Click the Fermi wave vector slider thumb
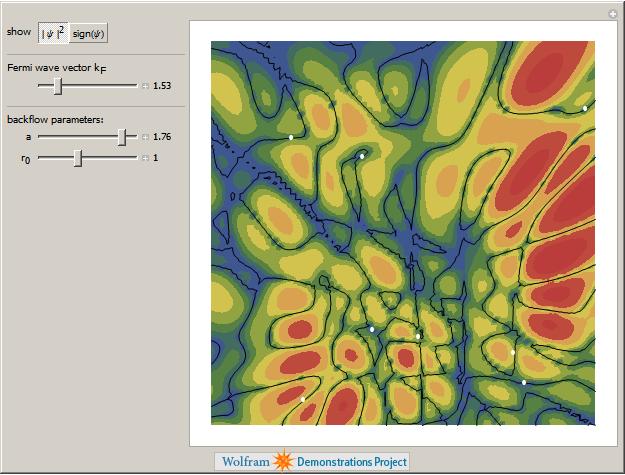The width and height of the screenshot is (625, 475). [58, 86]
